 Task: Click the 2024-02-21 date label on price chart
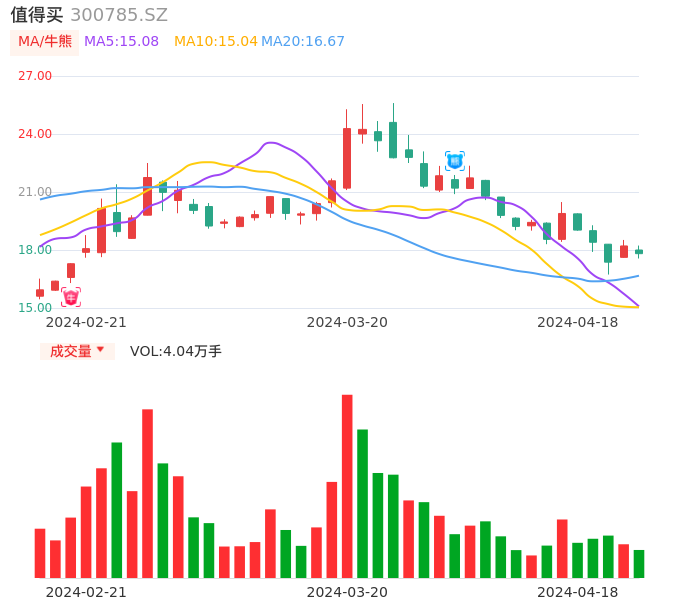tap(86, 322)
